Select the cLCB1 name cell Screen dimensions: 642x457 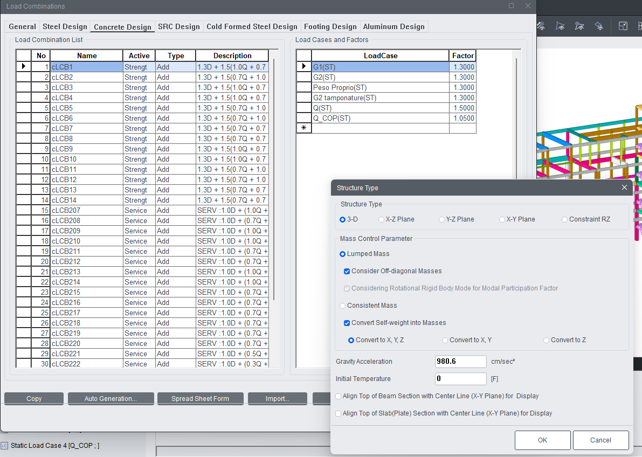86,67
